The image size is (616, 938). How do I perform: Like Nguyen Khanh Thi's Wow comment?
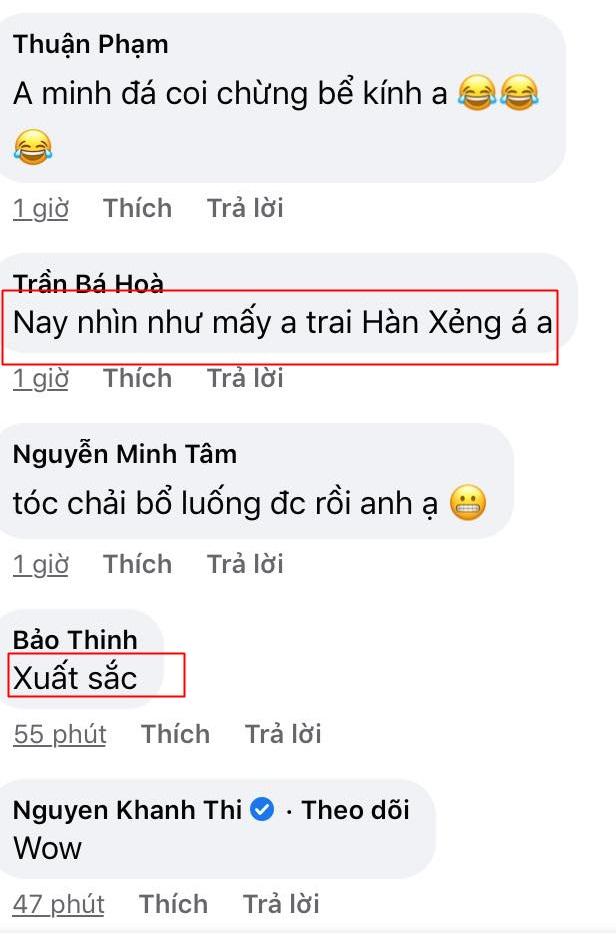(x=173, y=904)
